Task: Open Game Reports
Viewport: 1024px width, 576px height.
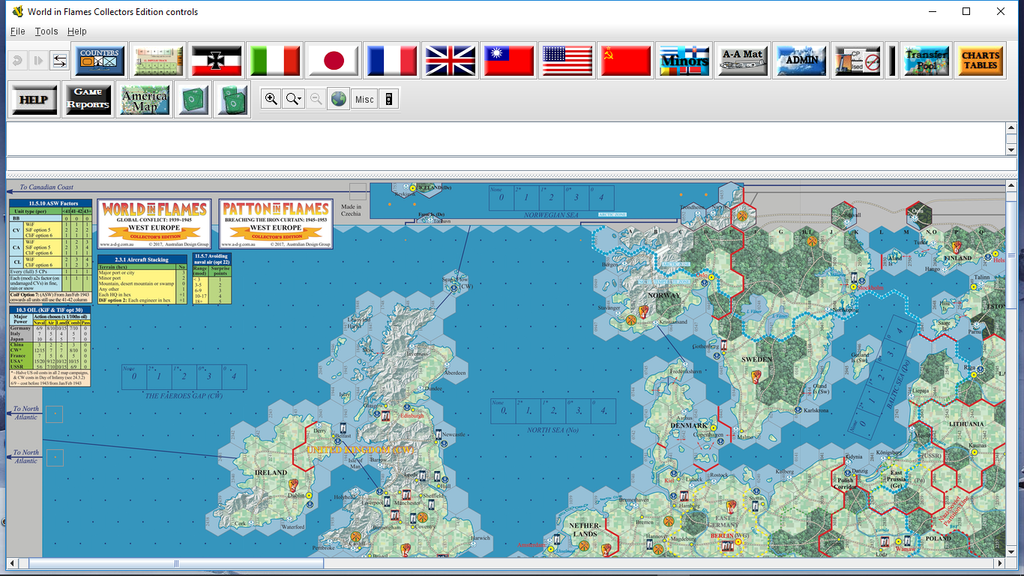Action: click(x=88, y=100)
